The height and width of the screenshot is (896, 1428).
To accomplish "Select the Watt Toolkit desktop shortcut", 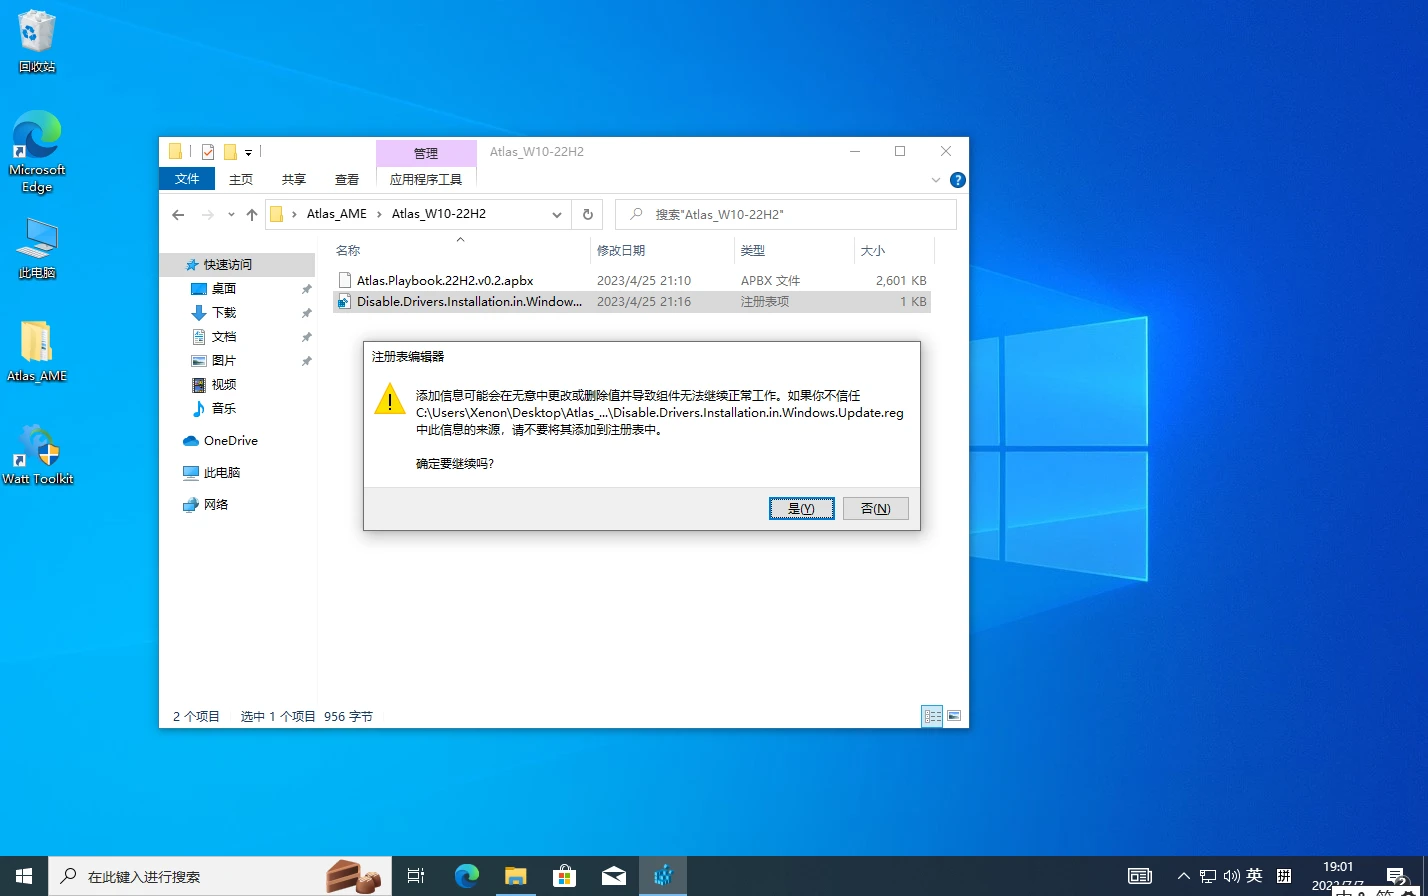I will [x=38, y=455].
